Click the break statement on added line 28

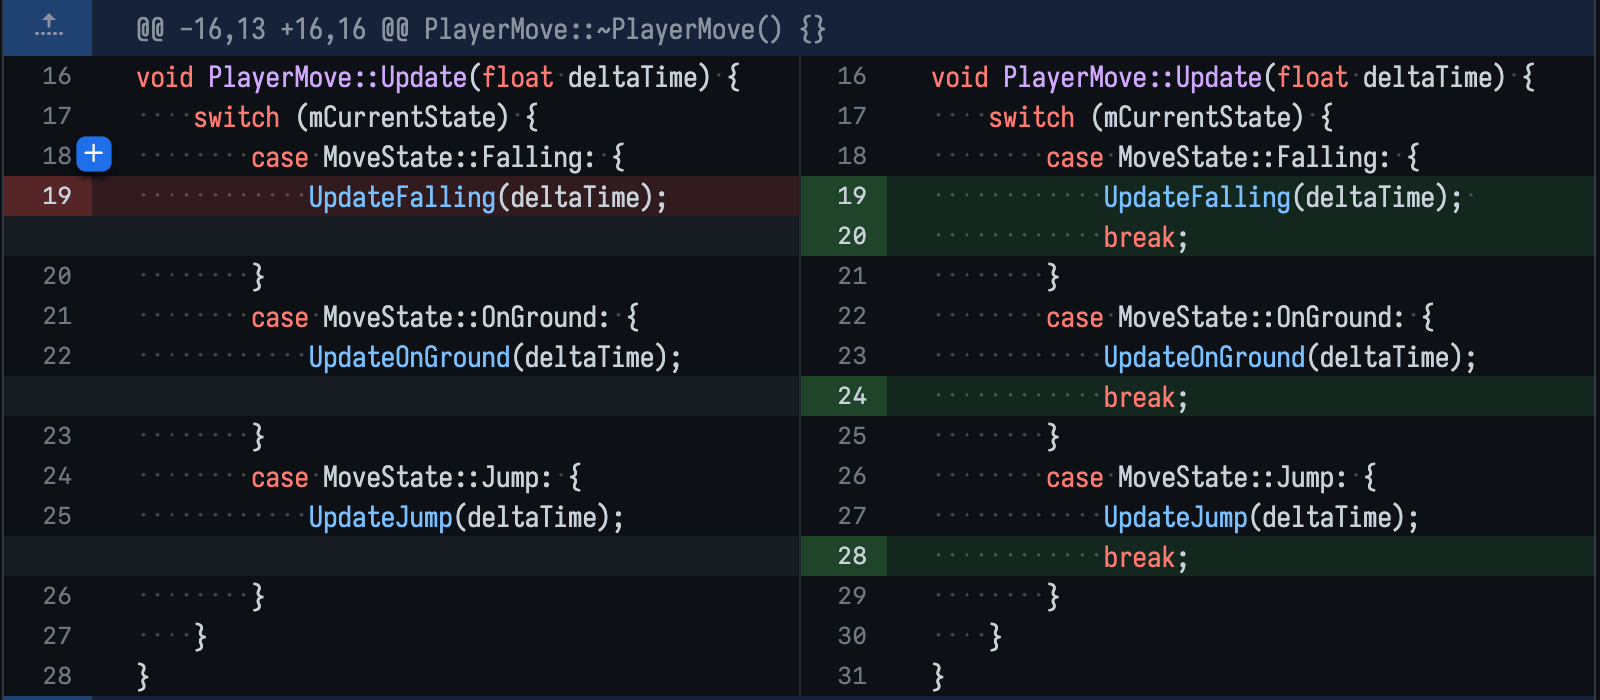click(1139, 557)
